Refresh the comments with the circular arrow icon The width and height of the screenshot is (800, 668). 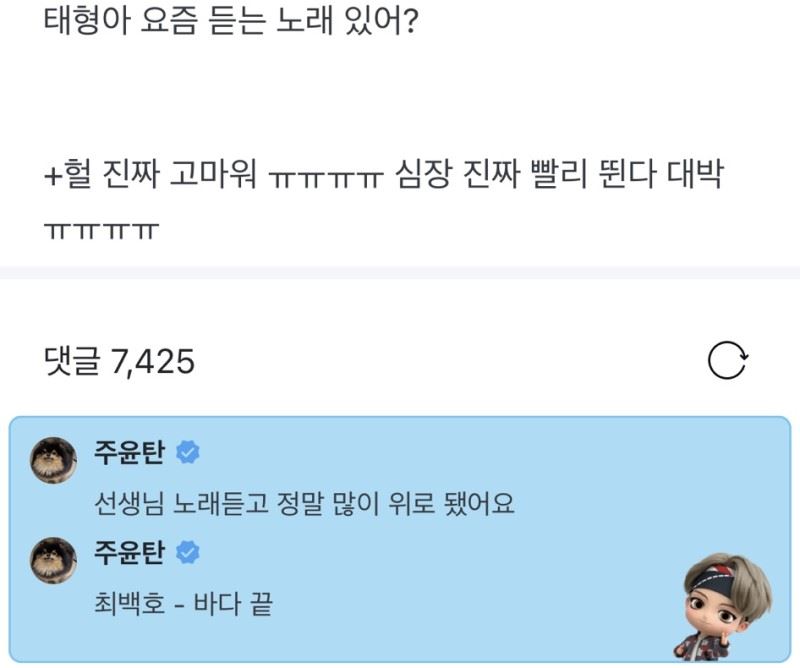(728, 360)
